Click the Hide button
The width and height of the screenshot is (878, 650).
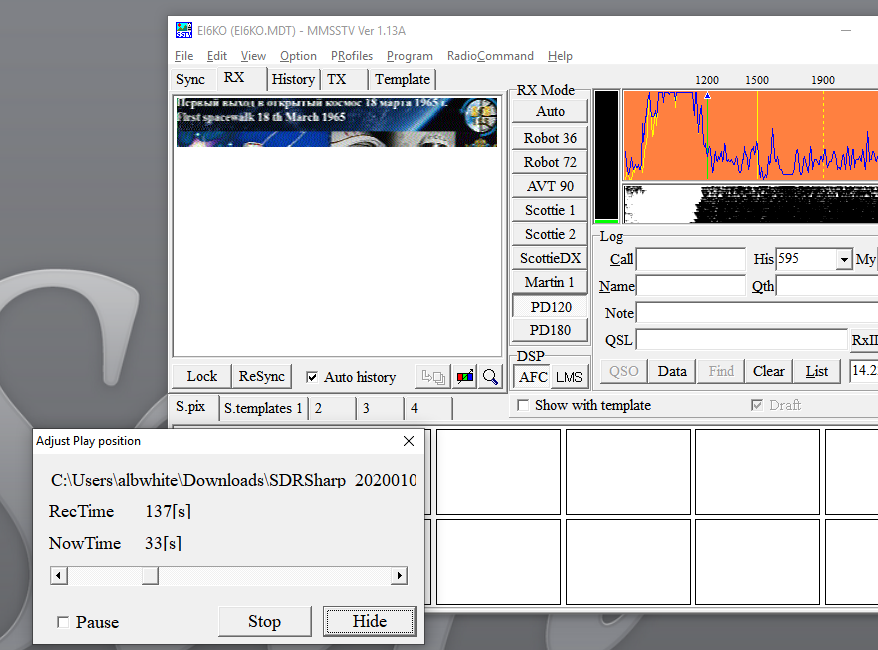370,621
